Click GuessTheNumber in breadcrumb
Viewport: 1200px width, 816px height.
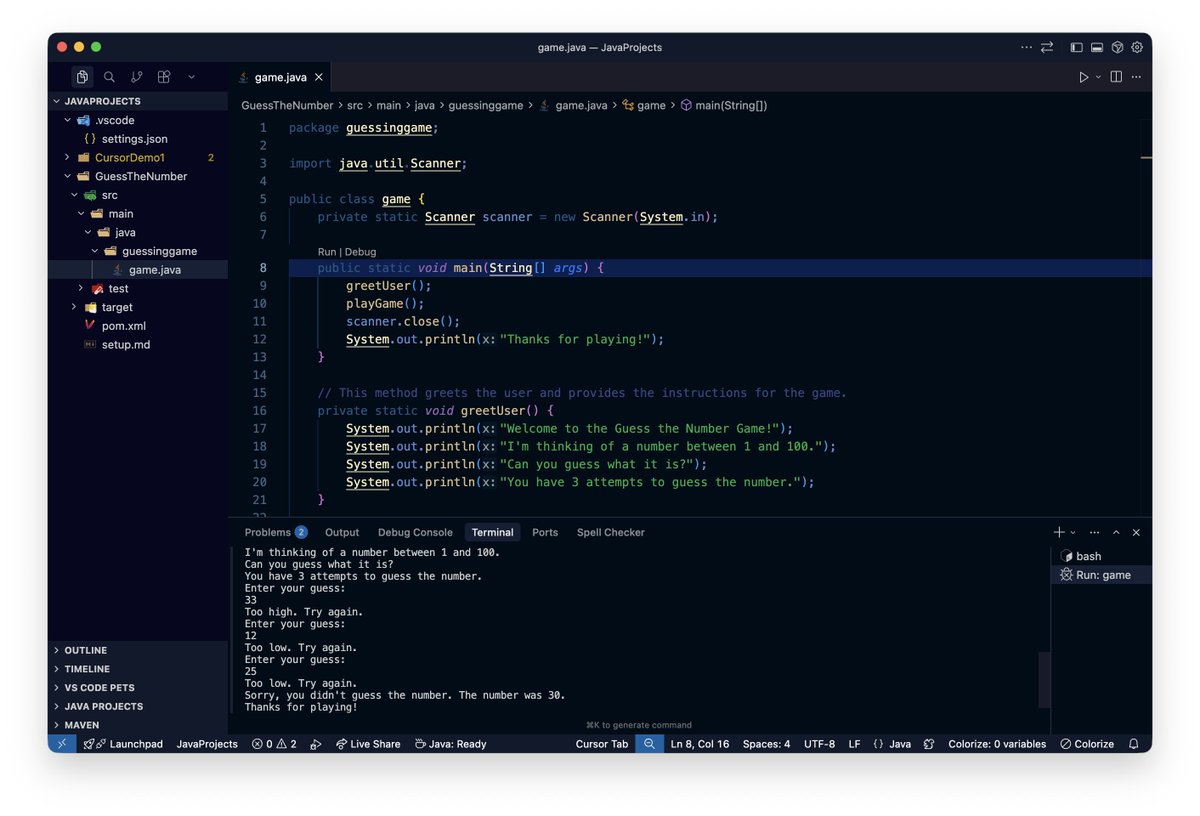click(x=286, y=105)
